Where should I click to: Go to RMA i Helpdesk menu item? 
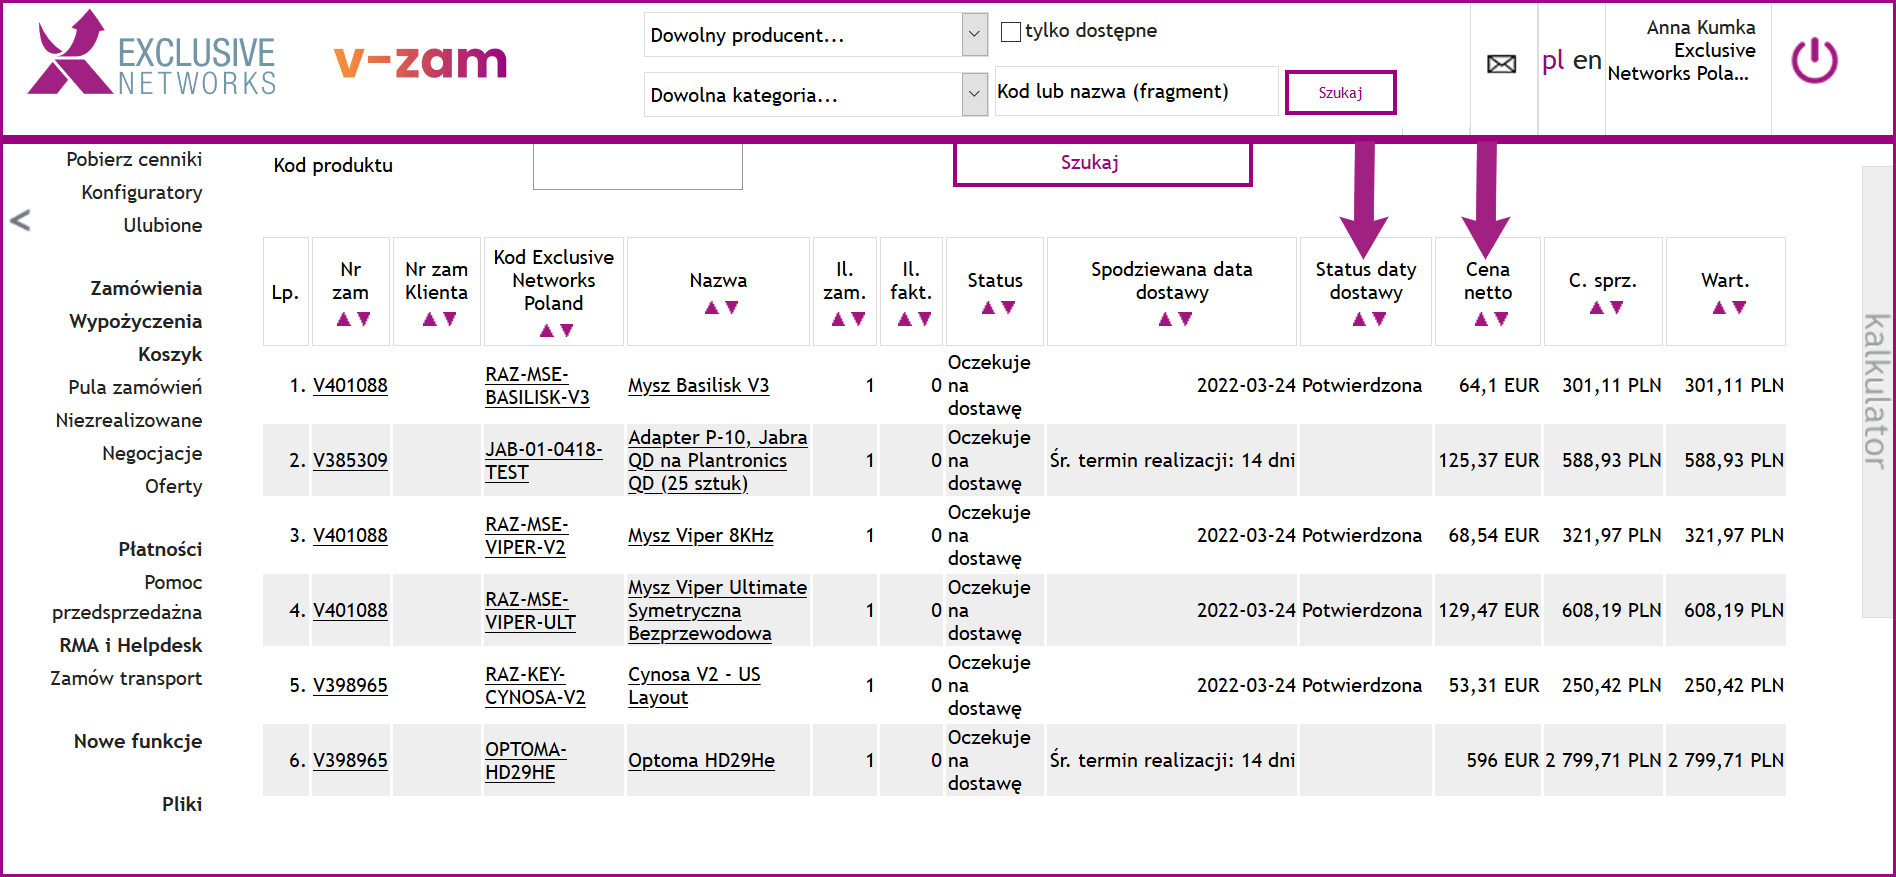pyautogui.click(x=130, y=645)
